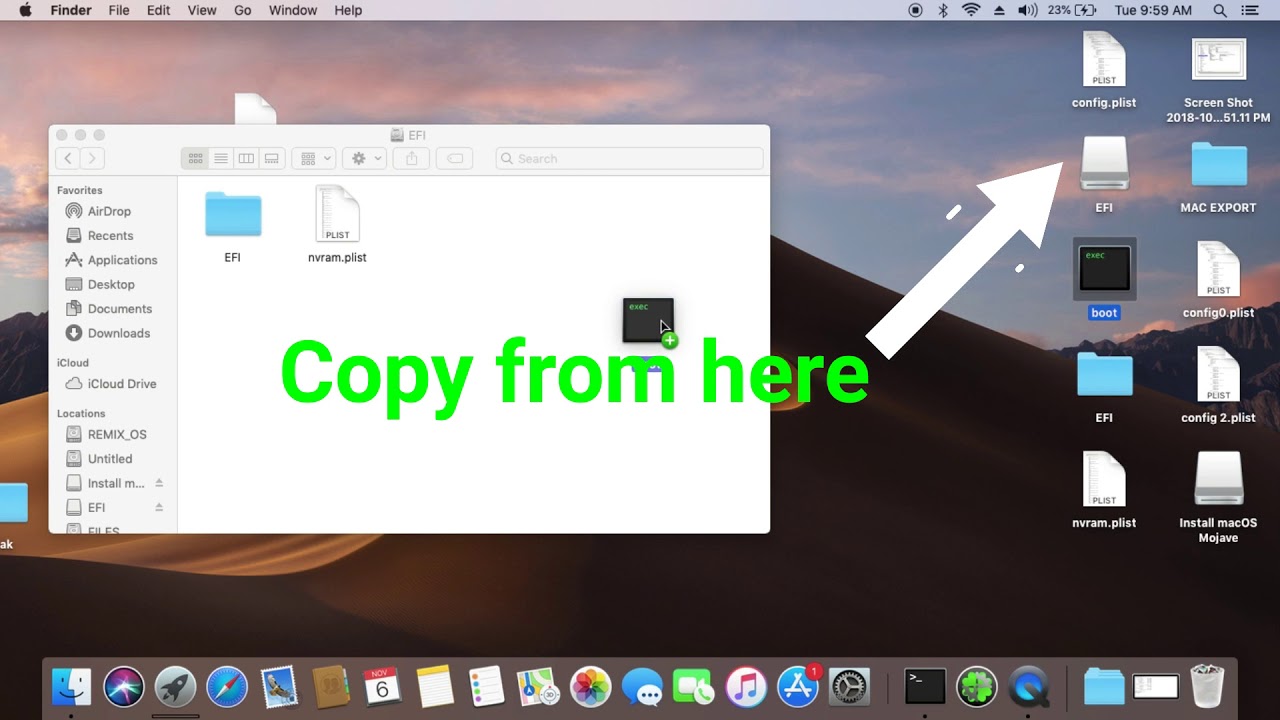Open Clover Configurator from the Dock
This screenshot has width=1280, height=720.
point(977,687)
